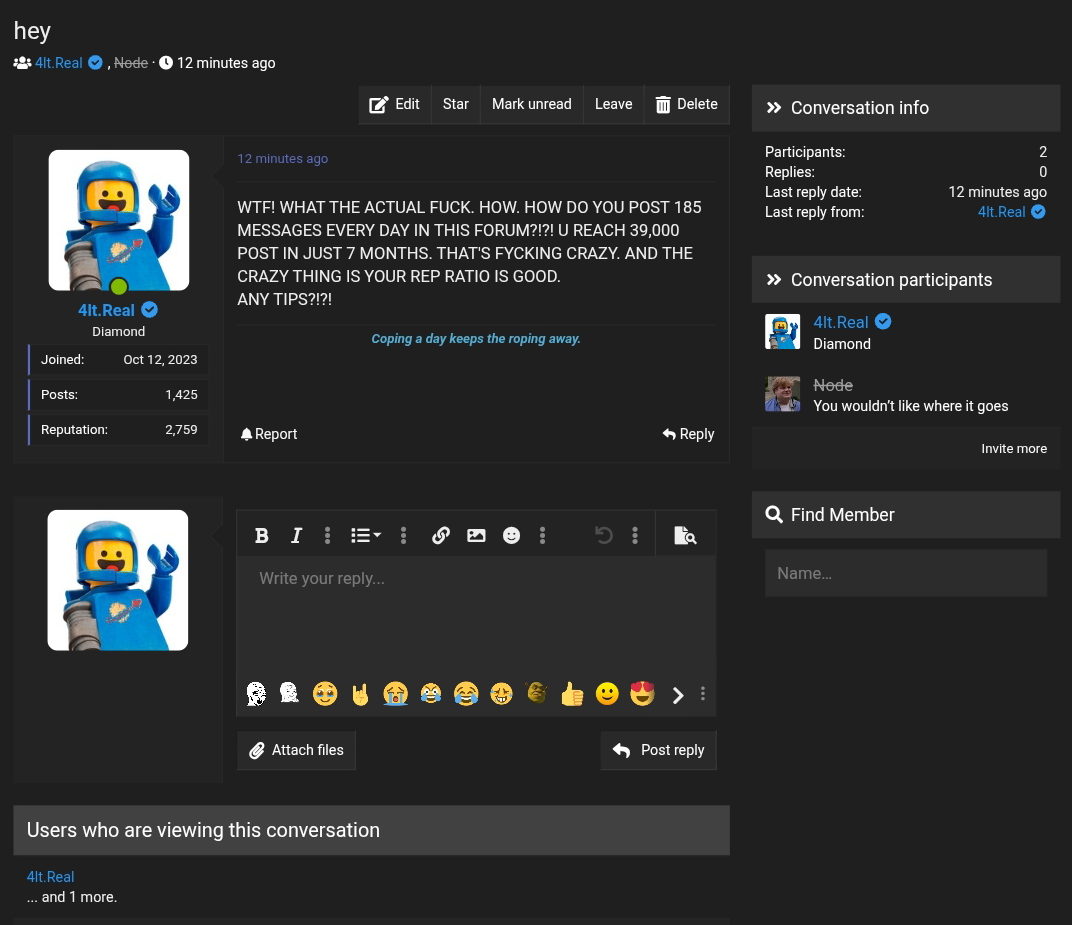Open the smilies picker

click(511, 536)
